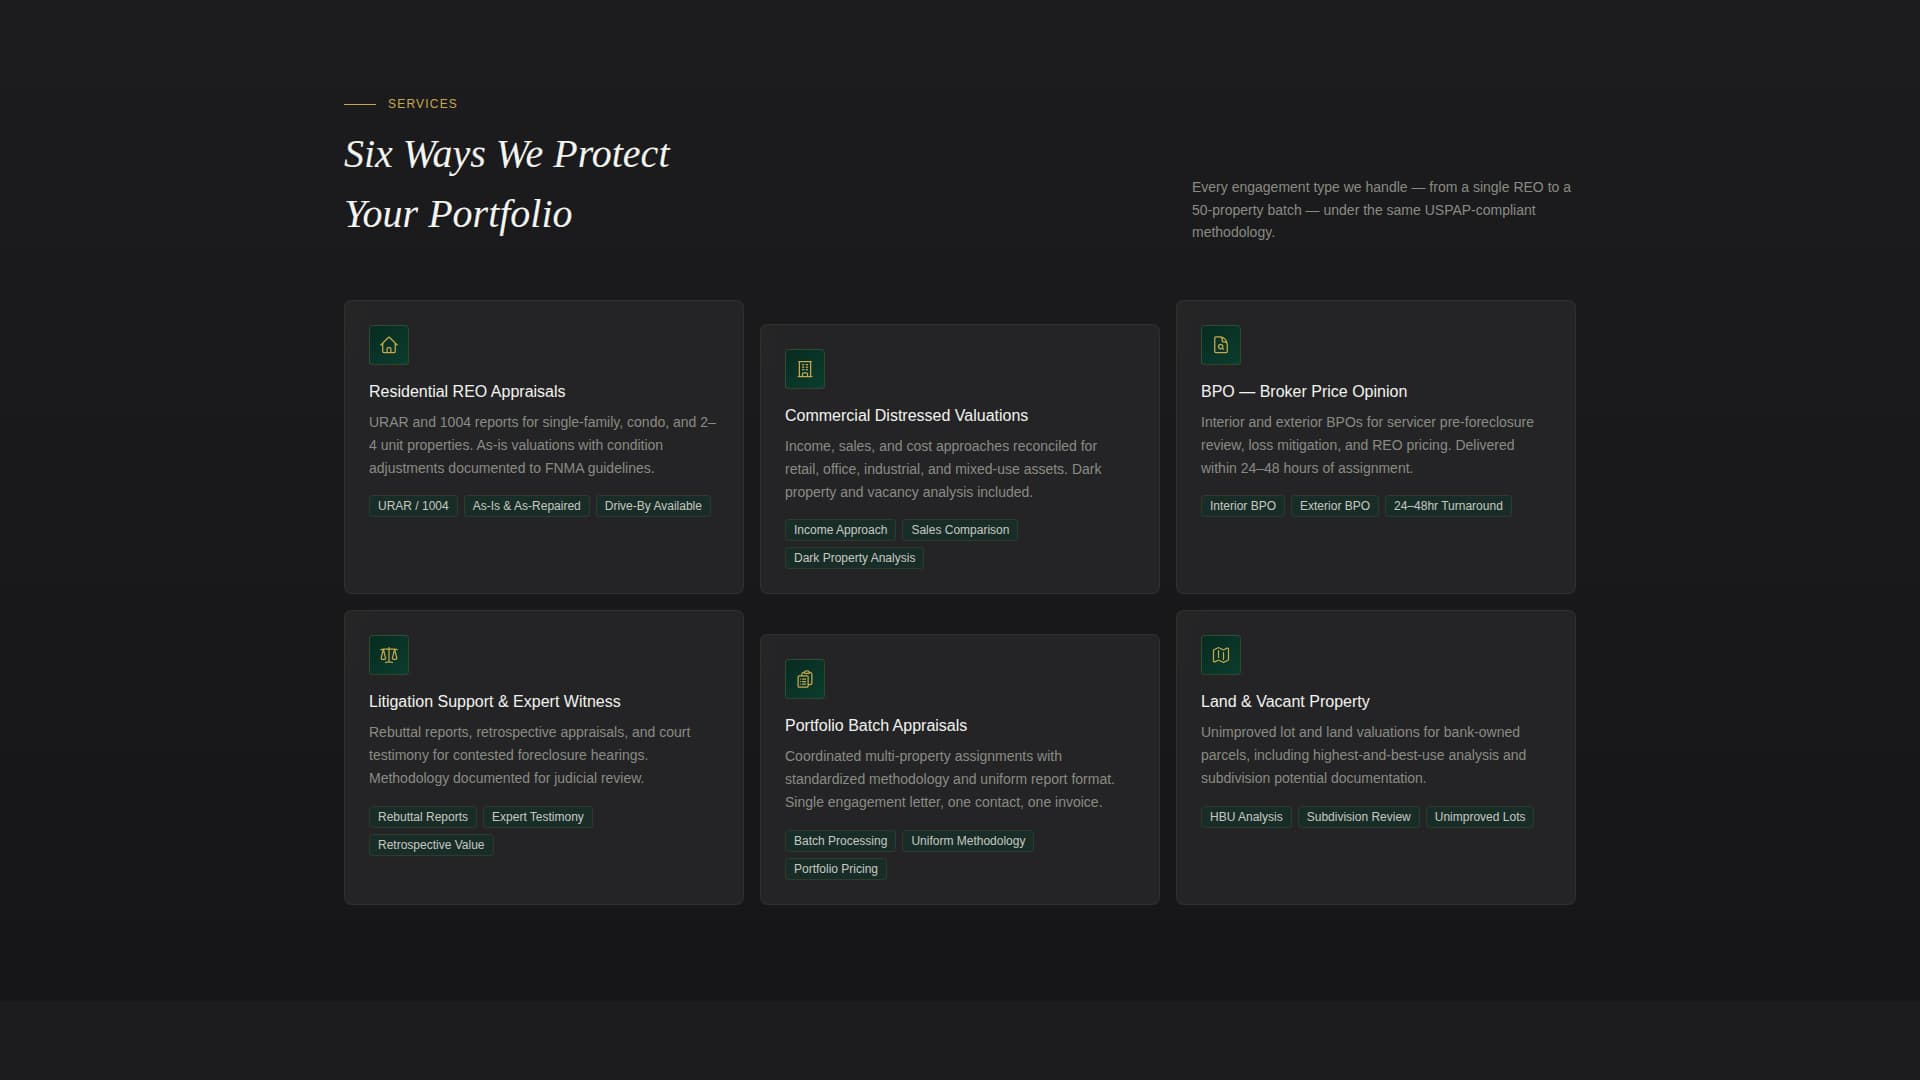Image resolution: width=1920 pixels, height=1080 pixels.
Task: Click the scales icon on Litigation Support card
Action: point(388,655)
